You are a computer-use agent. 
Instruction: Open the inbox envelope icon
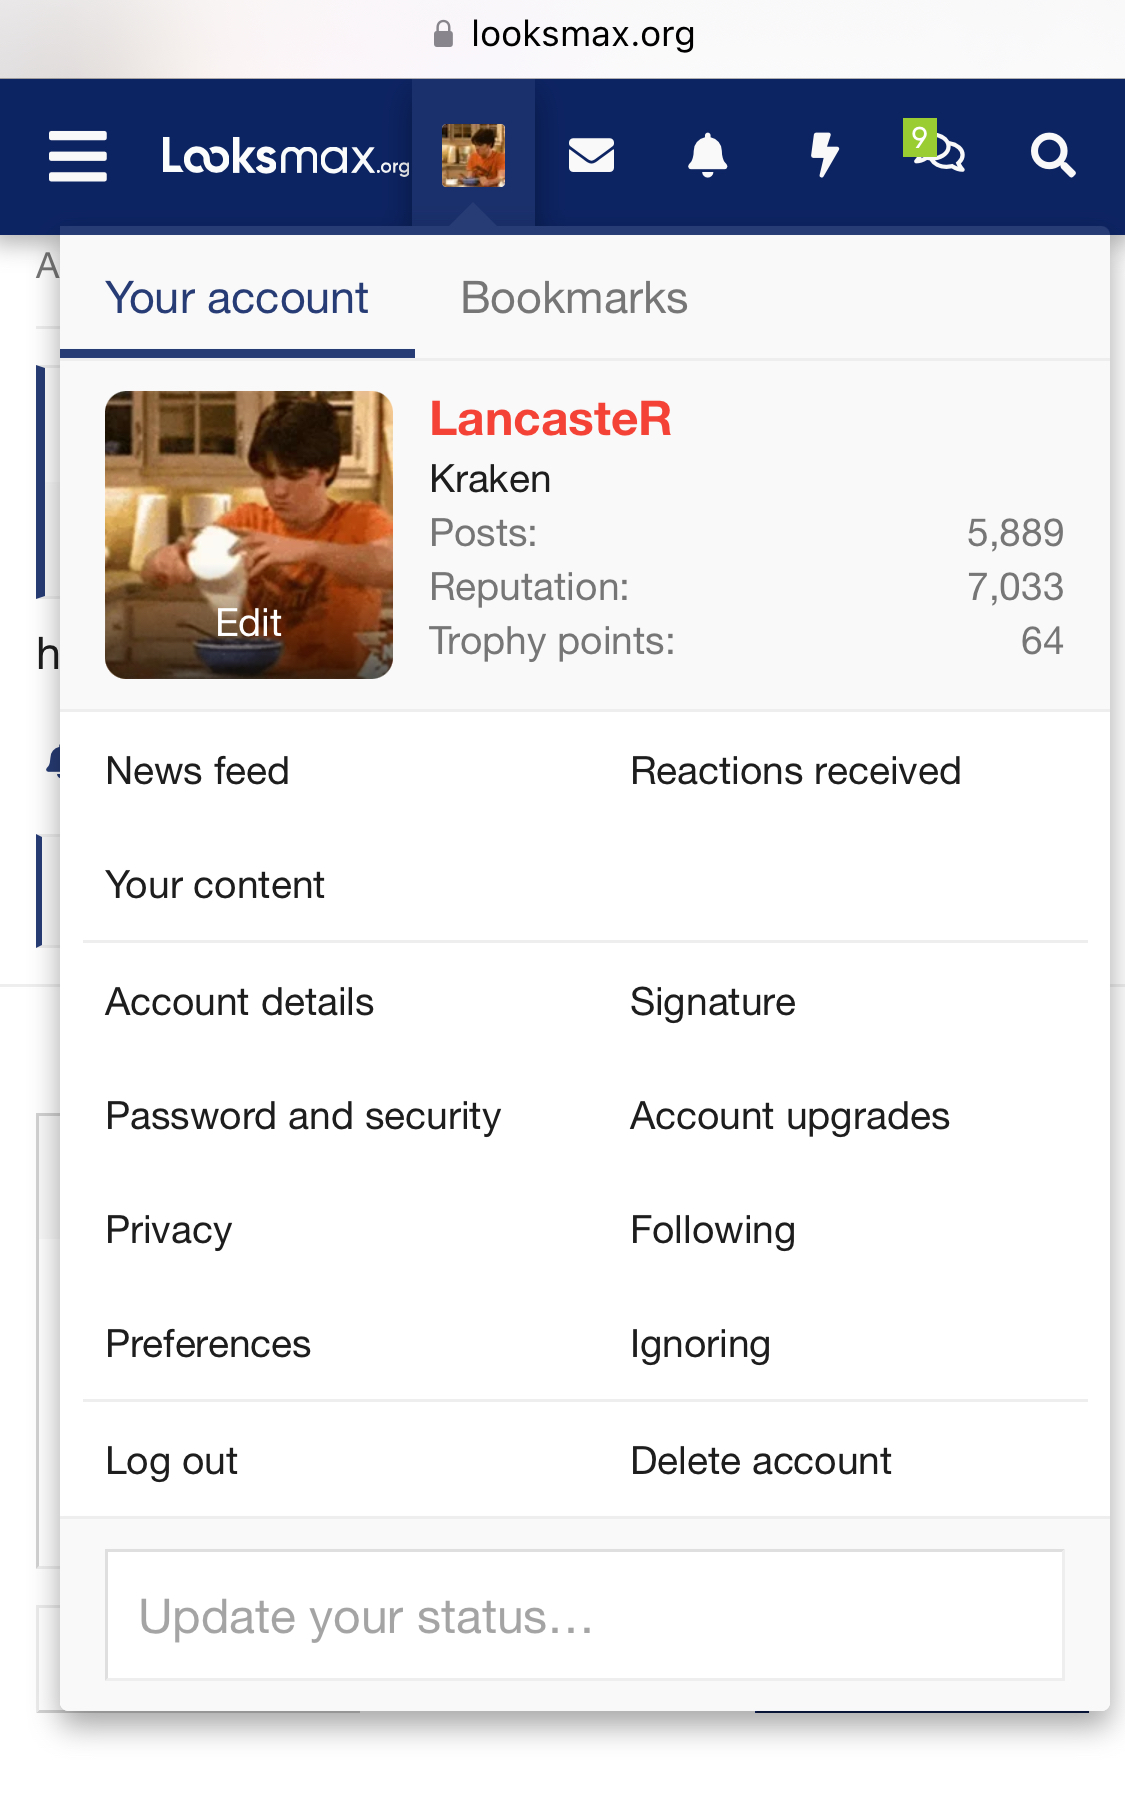coord(591,156)
